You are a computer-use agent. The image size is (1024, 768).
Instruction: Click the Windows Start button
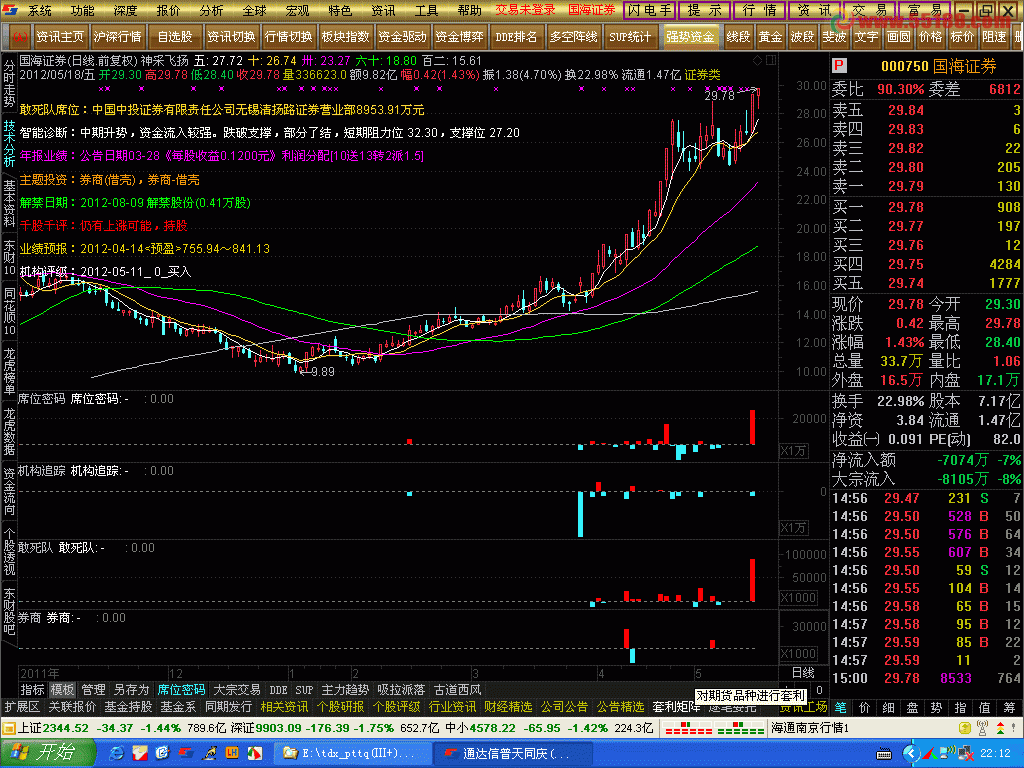[x=47, y=753]
